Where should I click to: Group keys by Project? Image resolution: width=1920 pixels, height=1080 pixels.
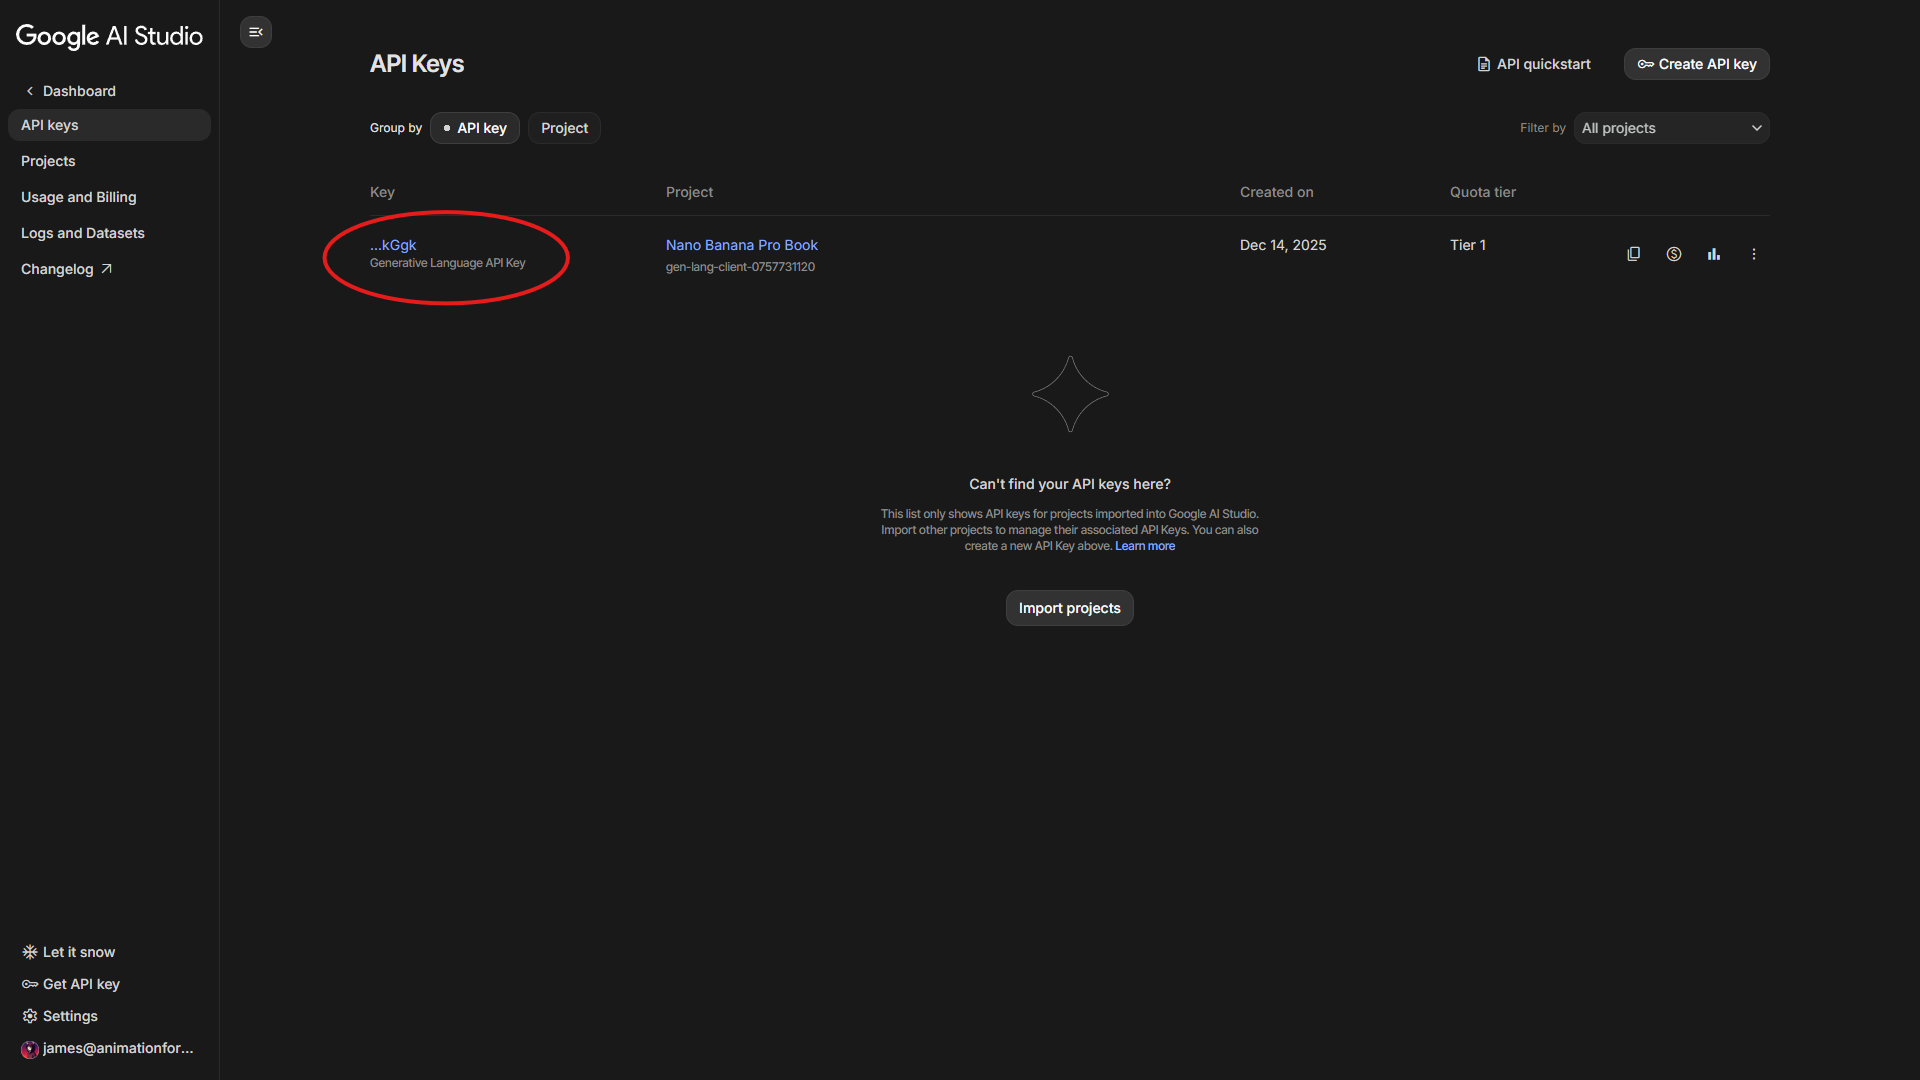[564, 128]
